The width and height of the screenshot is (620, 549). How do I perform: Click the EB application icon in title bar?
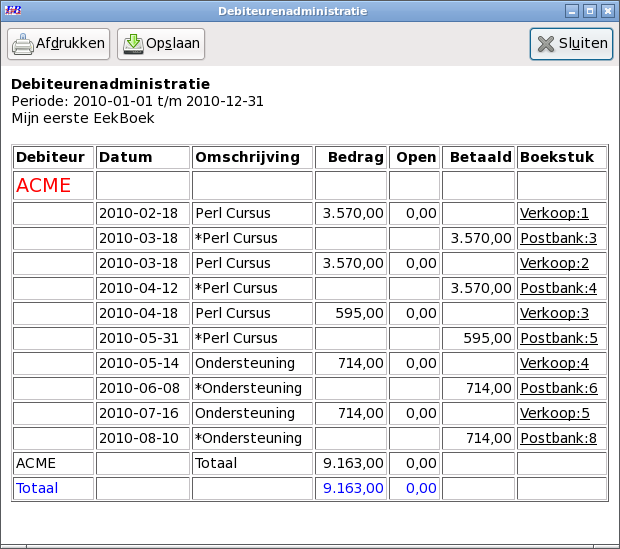pos(14,11)
